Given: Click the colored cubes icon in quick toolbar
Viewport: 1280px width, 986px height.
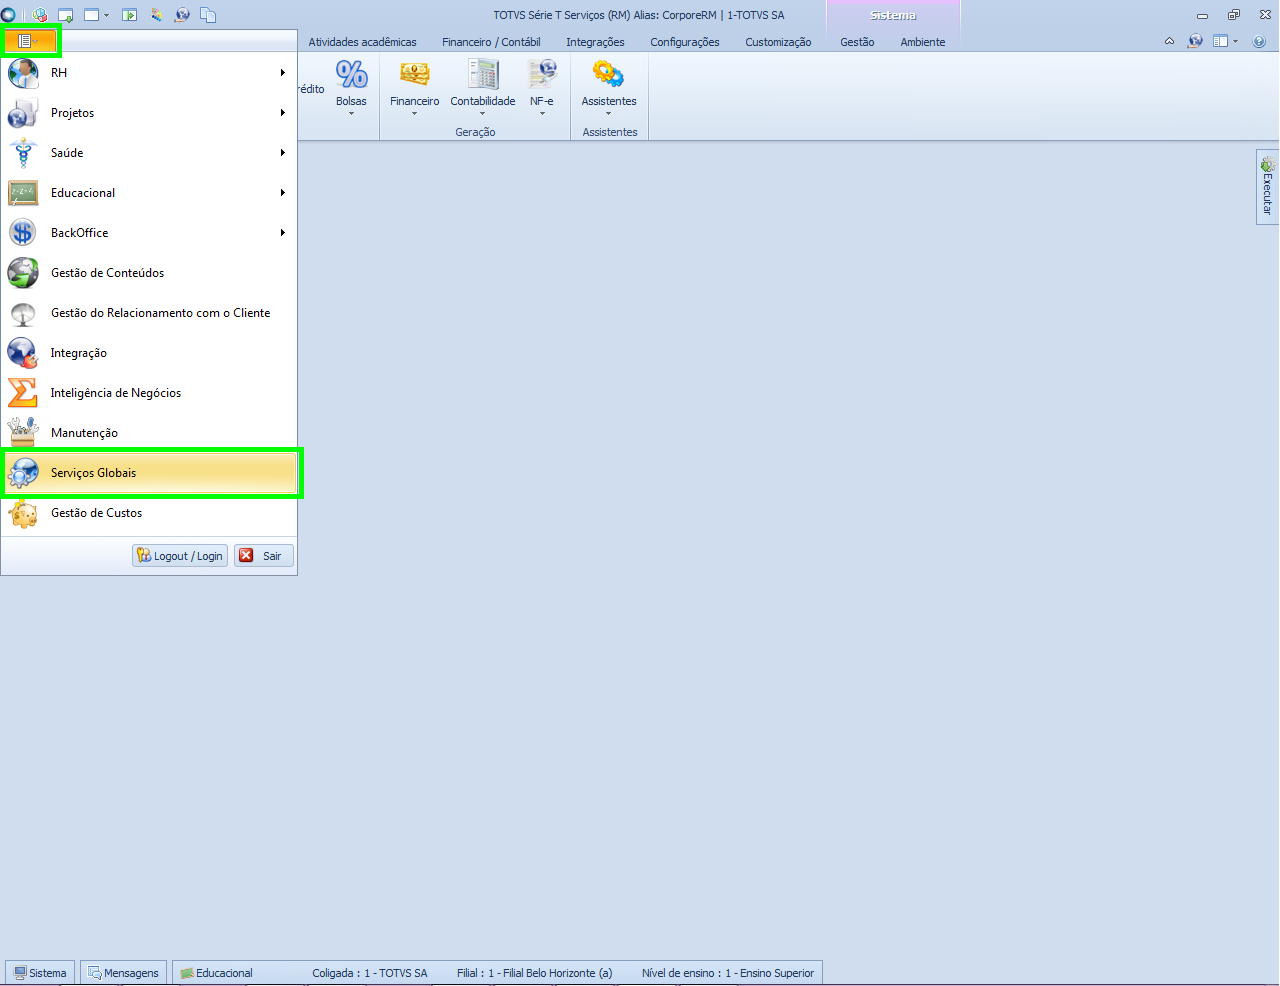Looking at the screenshot, I should [x=40, y=15].
